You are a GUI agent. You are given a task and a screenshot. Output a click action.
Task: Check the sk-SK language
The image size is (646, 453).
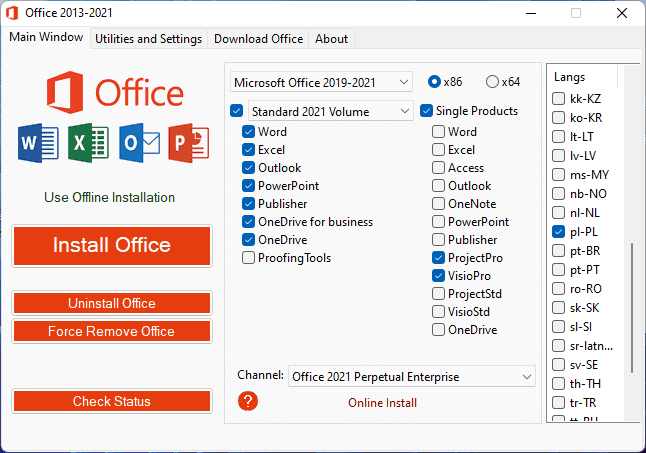tap(558, 308)
